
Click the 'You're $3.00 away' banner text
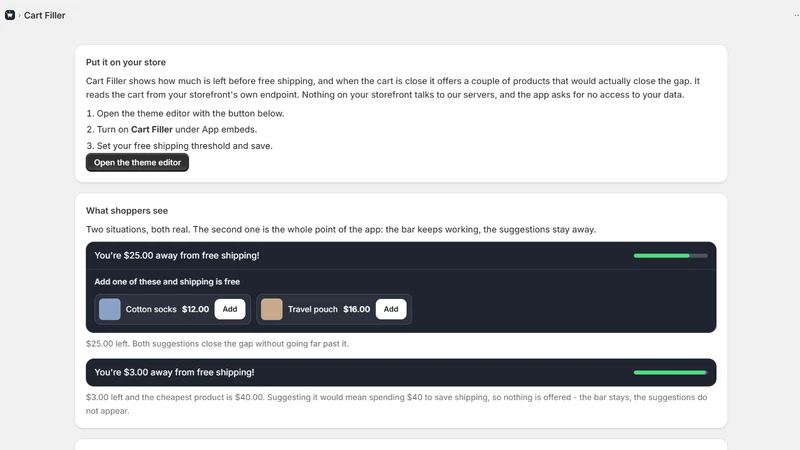click(x=174, y=372)
